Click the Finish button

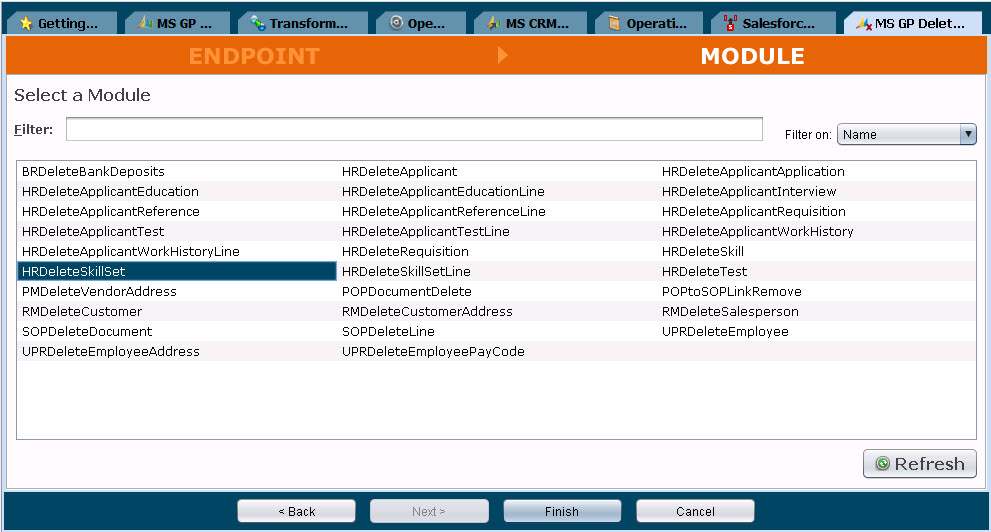tap(562, 511)
